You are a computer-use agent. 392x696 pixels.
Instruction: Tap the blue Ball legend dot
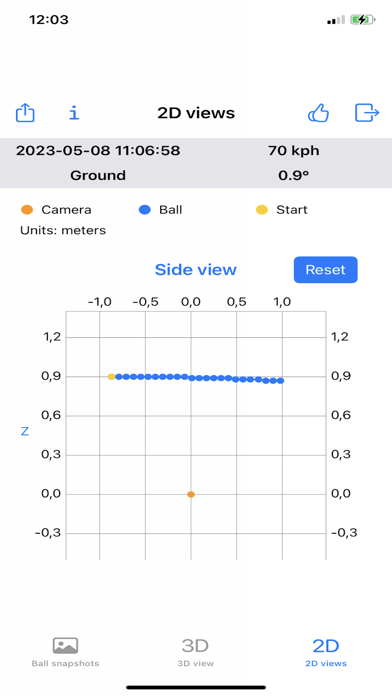[145, 210]
